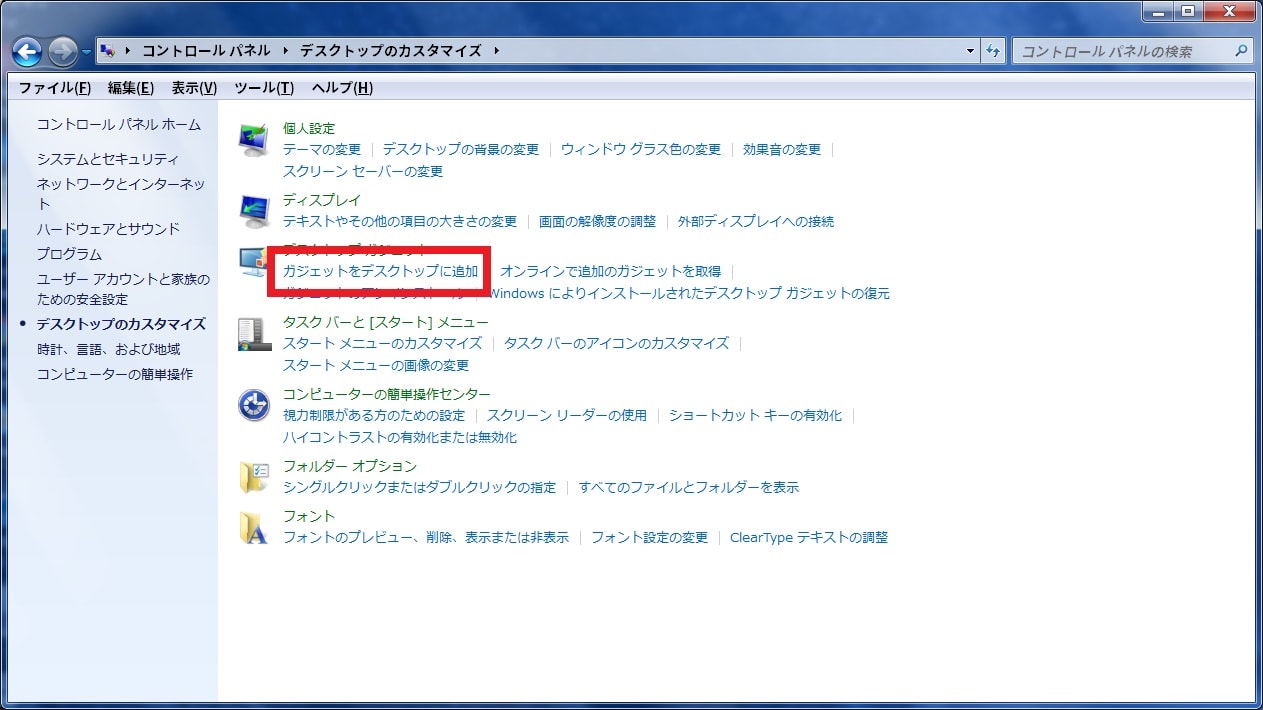Image resolution: width=1263 pixels, height=710 pixels.
Task: Open the recent pages dropdown arrow
Action: coord(87,52)
